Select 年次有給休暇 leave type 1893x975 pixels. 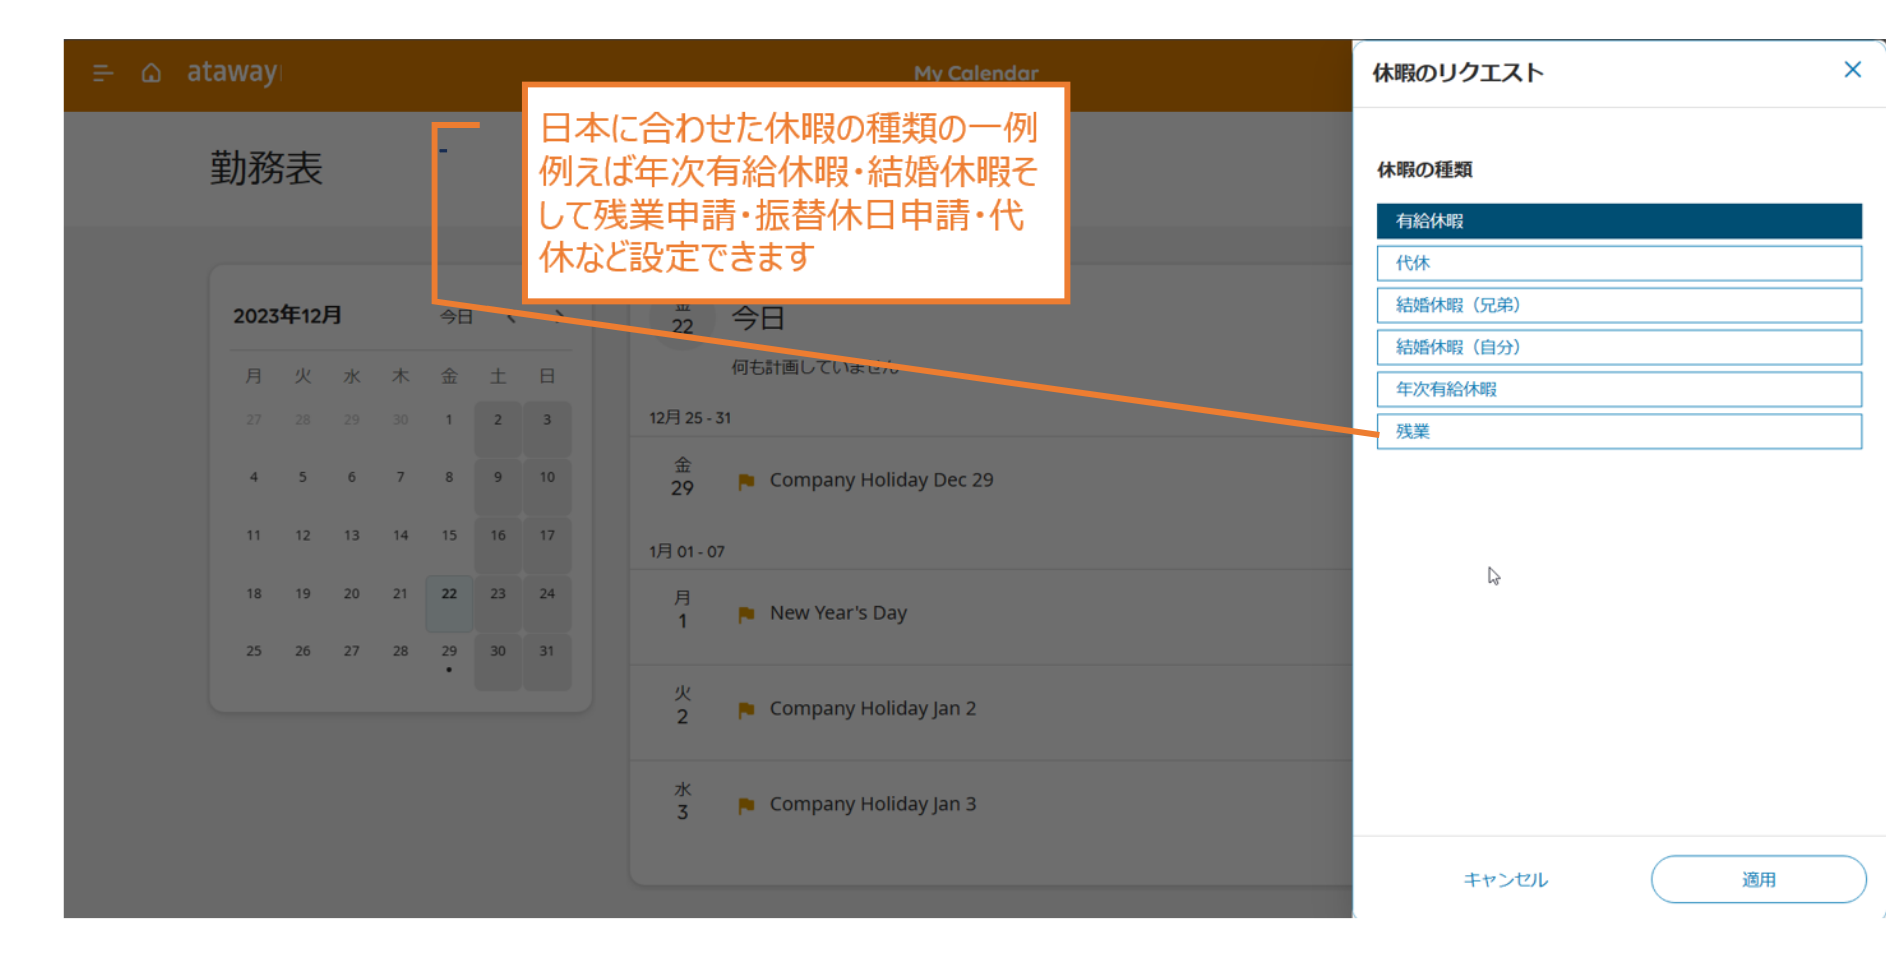tap(1618, 389)
